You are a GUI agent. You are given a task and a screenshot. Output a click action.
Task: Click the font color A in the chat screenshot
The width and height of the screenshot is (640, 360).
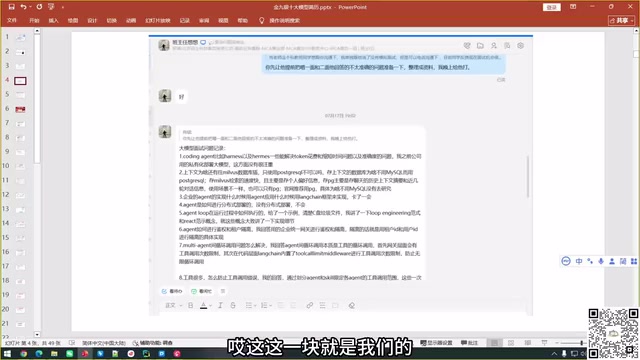click(203, 305)
